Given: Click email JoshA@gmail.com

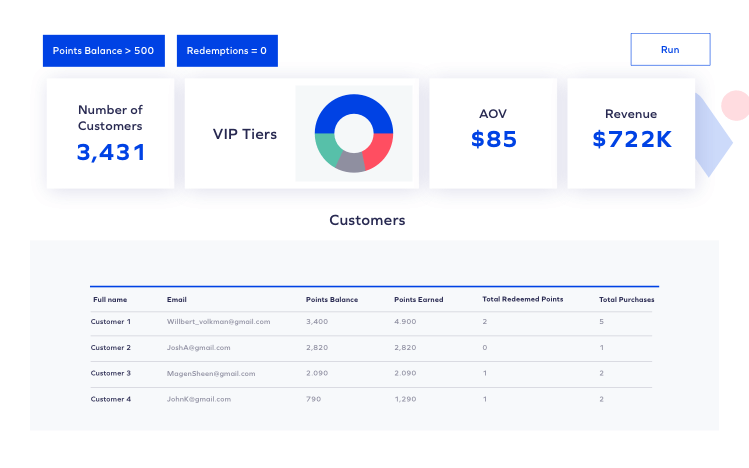Looking at the screenshot, I should point(199,348).
